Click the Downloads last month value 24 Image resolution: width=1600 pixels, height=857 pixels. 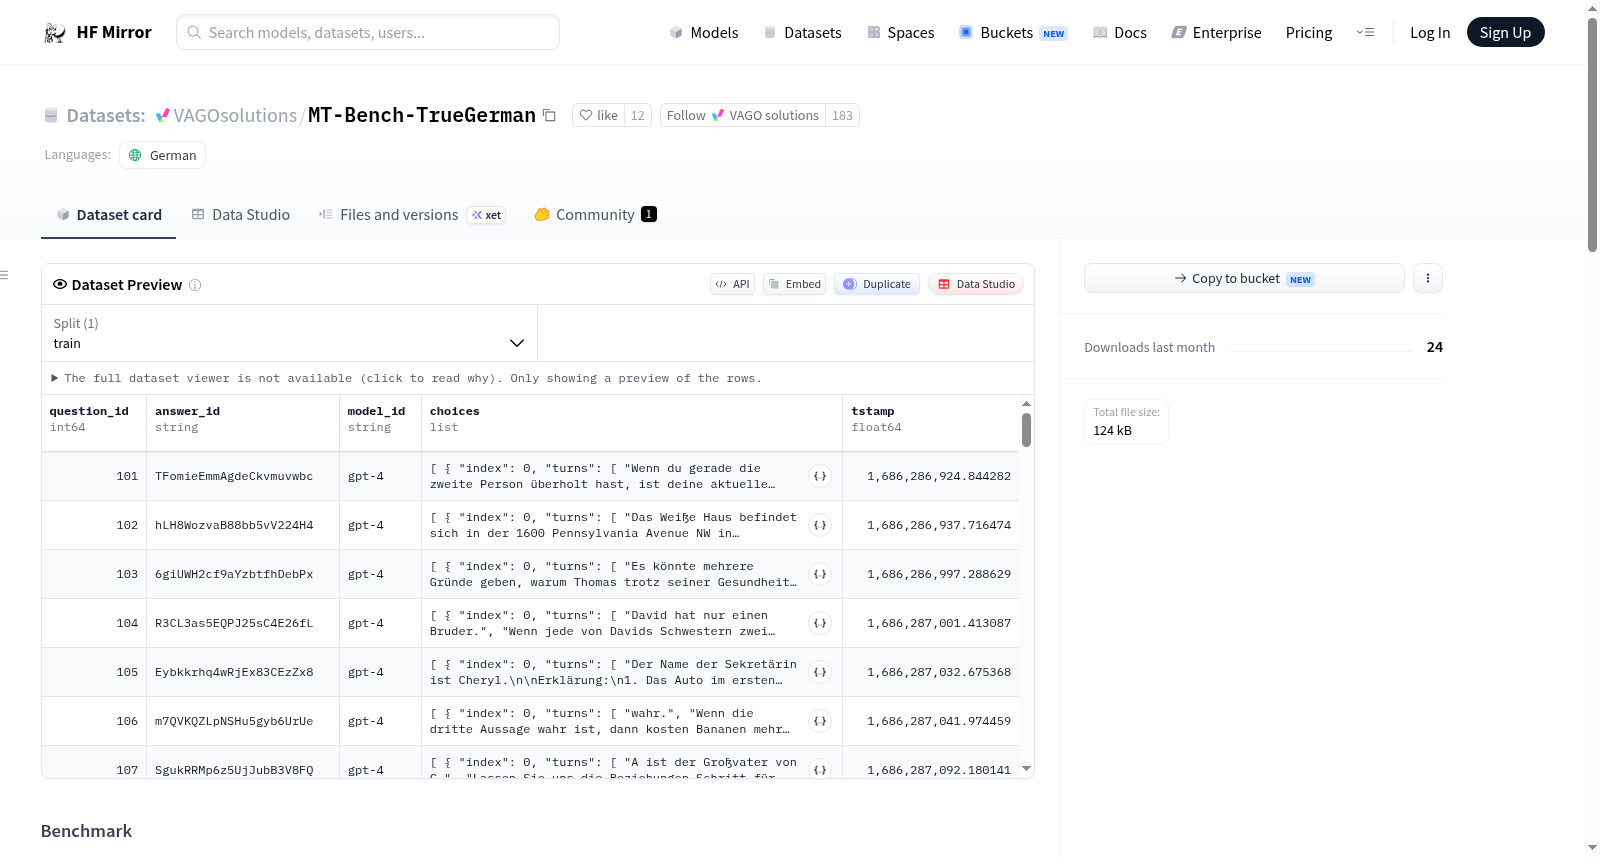point(1435,347)
